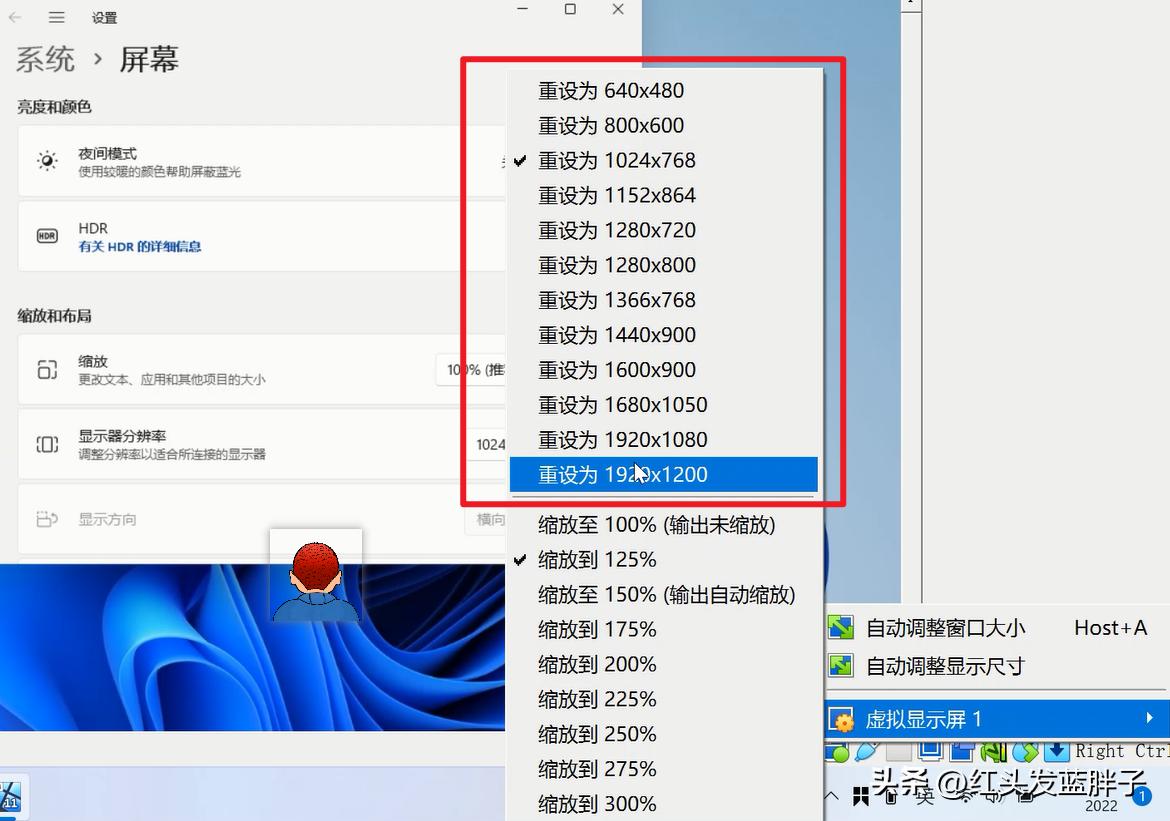Click the download arrow icon in VirtualBox status bar
Screen dimensions: 1170x821
point(1056,750)
